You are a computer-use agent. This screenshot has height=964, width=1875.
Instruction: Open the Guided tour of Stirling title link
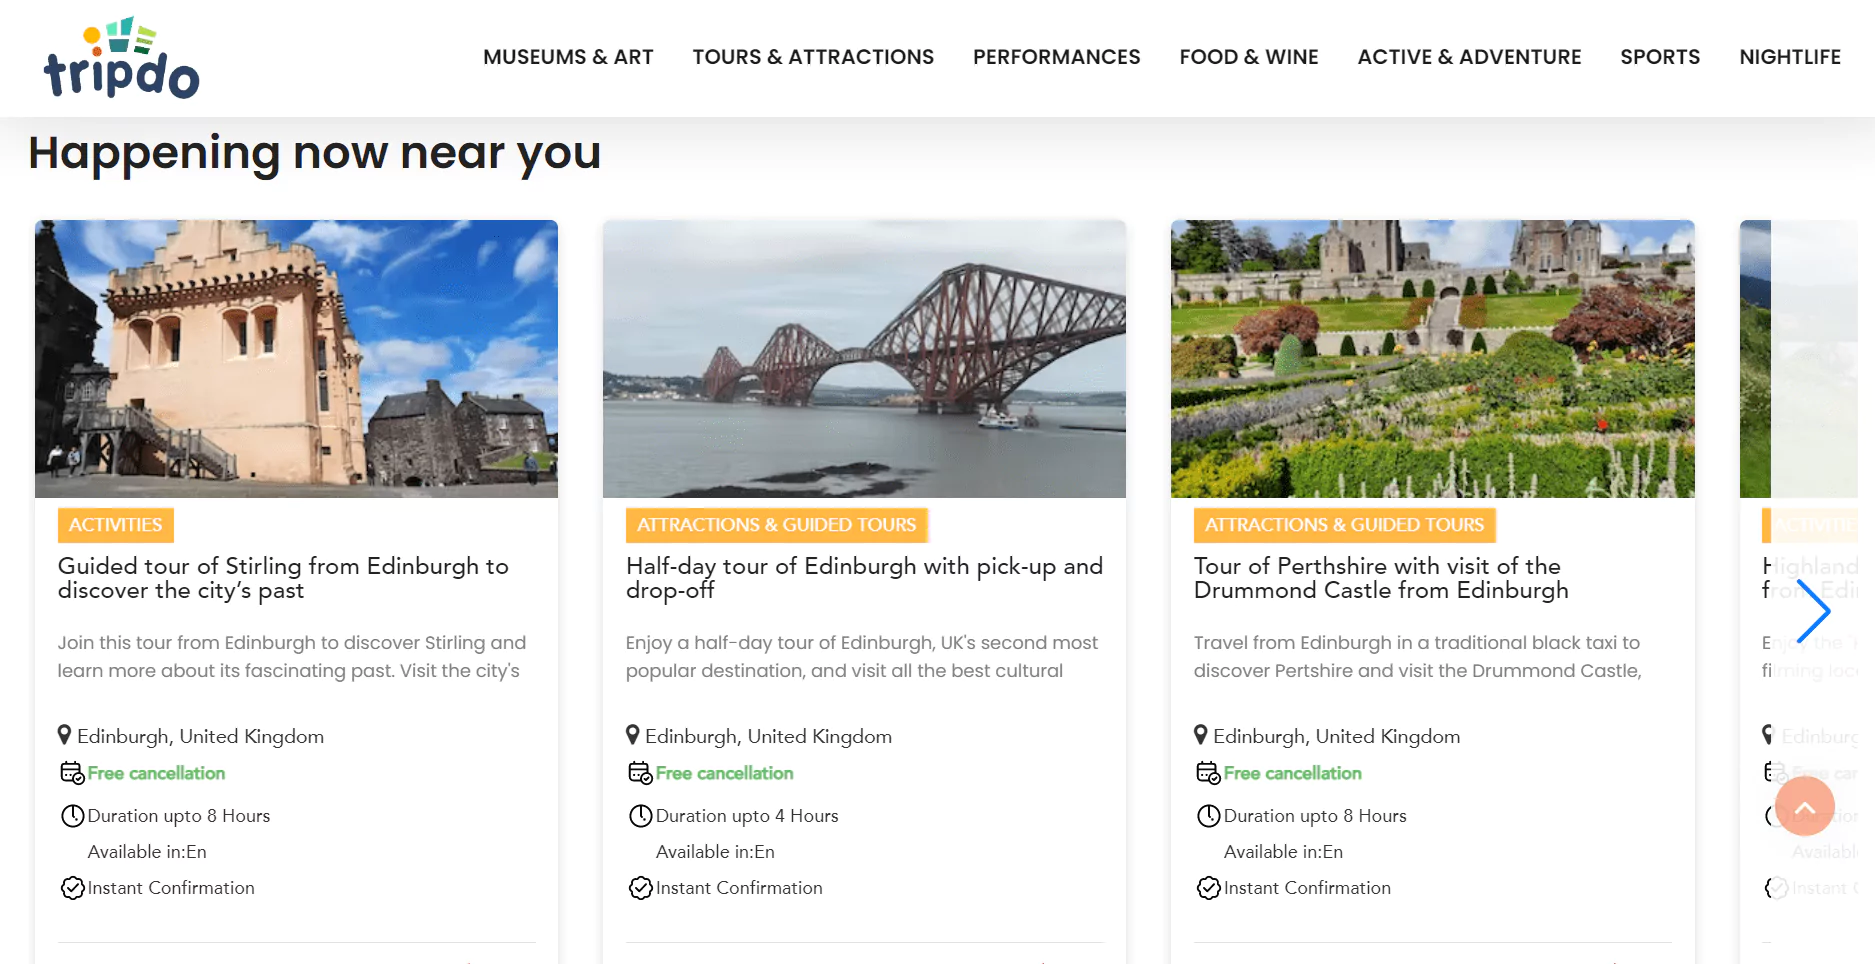283,578
